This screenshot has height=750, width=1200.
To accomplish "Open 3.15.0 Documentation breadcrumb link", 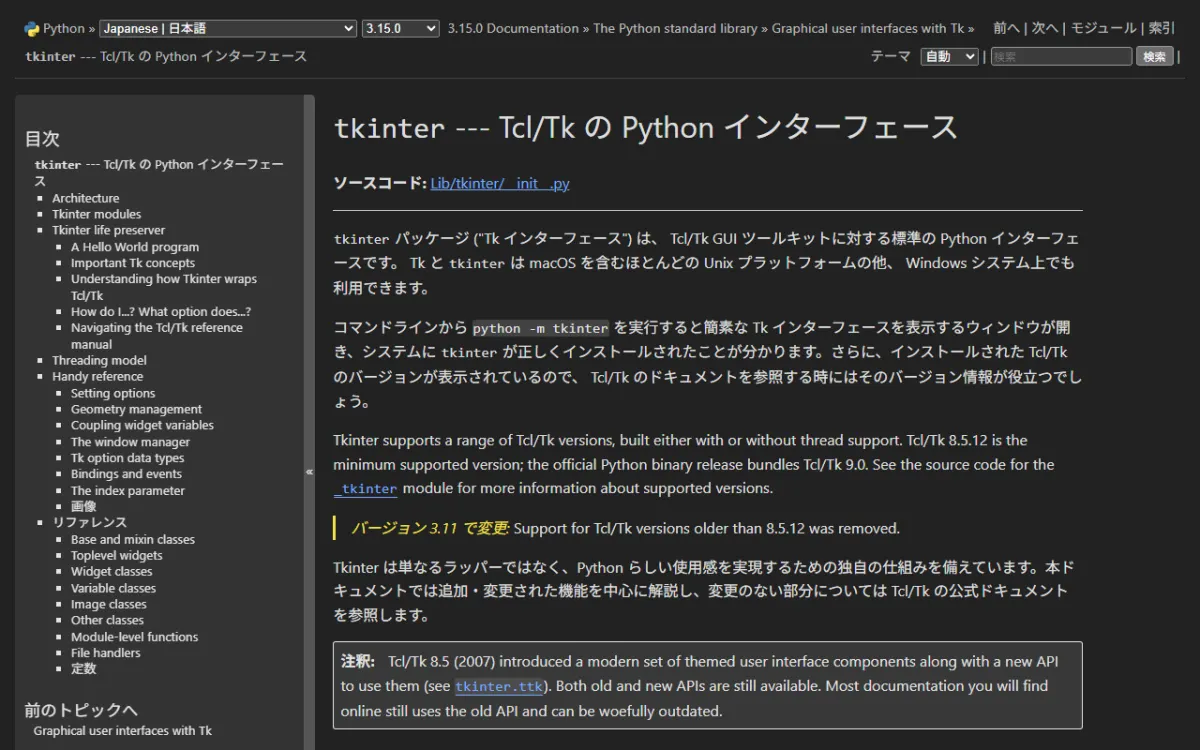I will [x=513, y=29].
